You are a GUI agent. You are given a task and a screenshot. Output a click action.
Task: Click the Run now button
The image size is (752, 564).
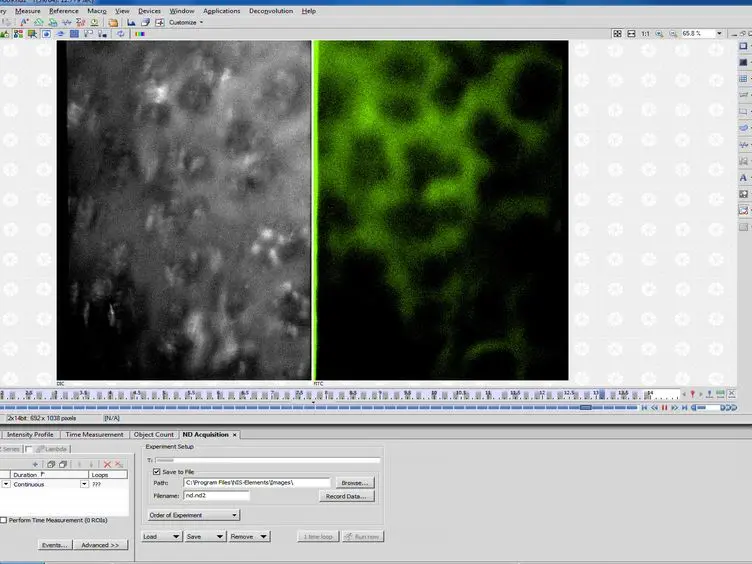(x=363, y=537)
